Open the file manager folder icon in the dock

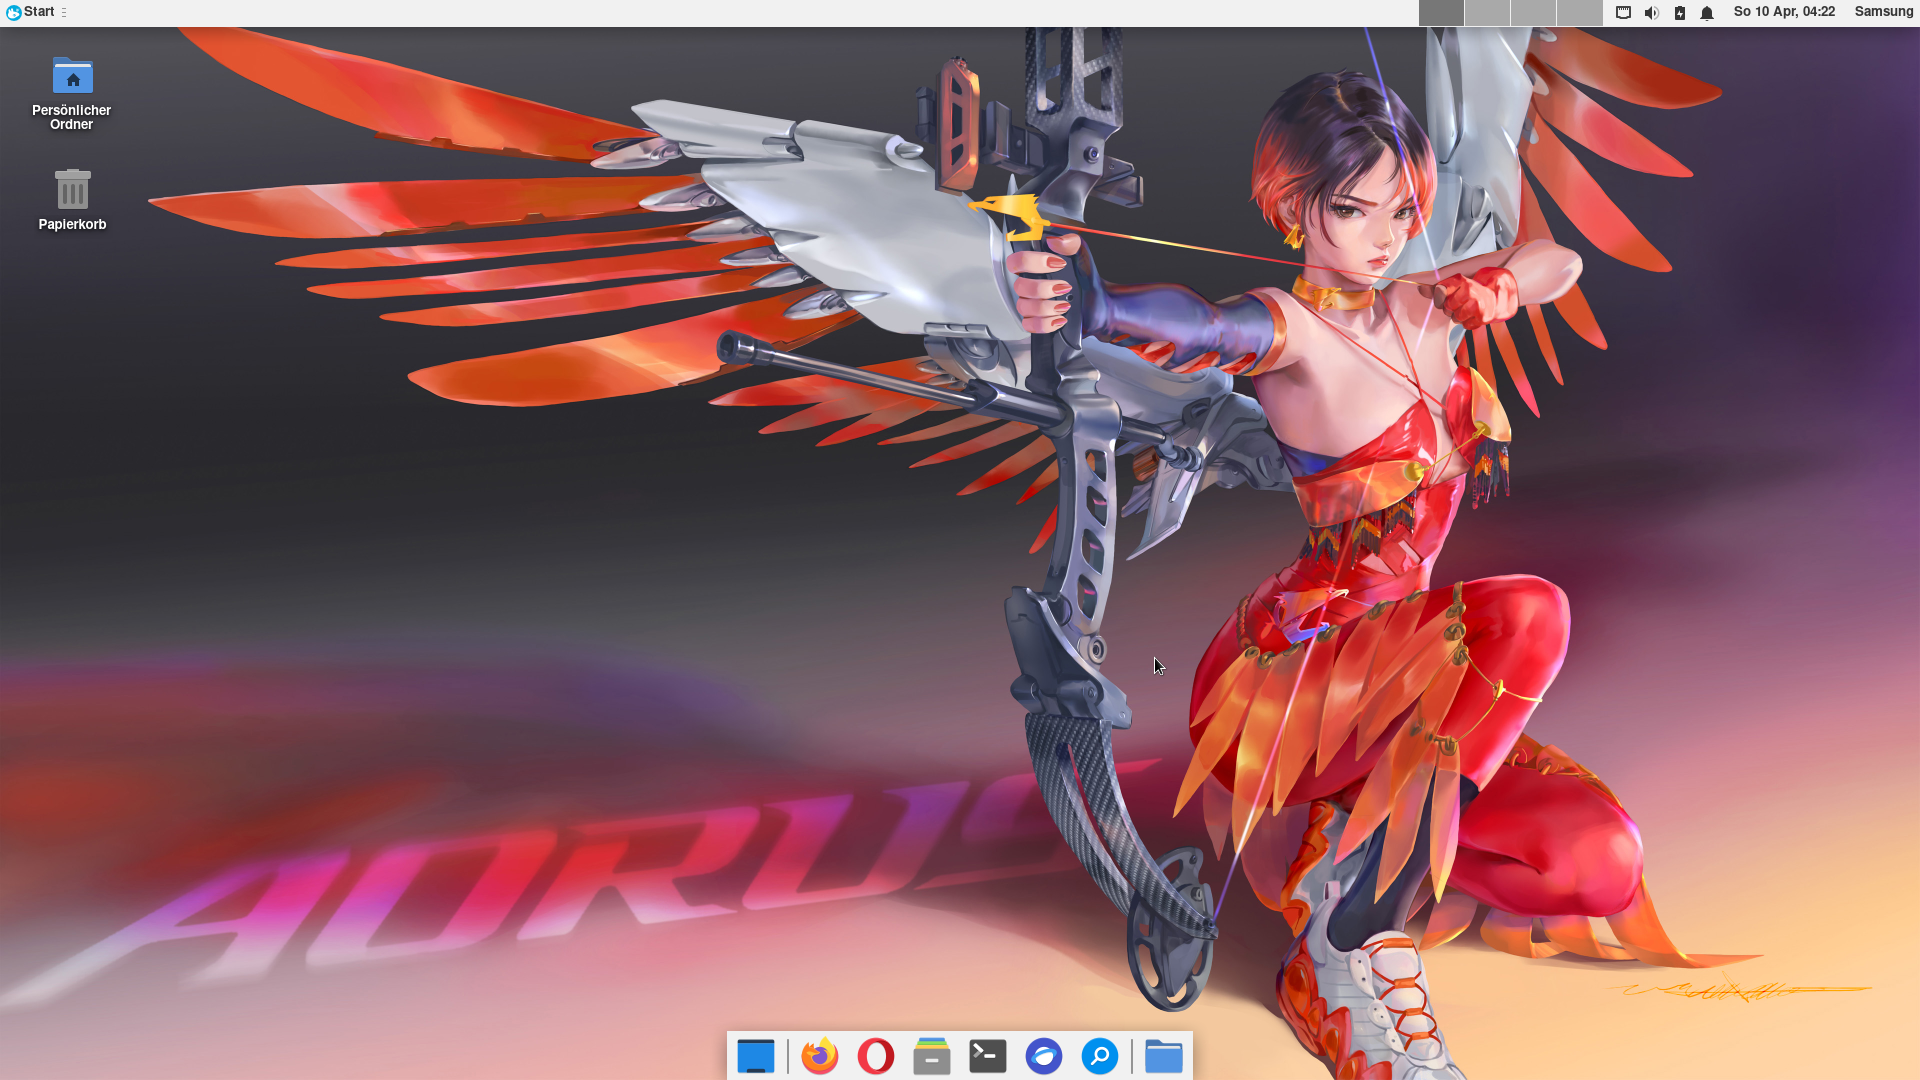pos(1163,1056)
